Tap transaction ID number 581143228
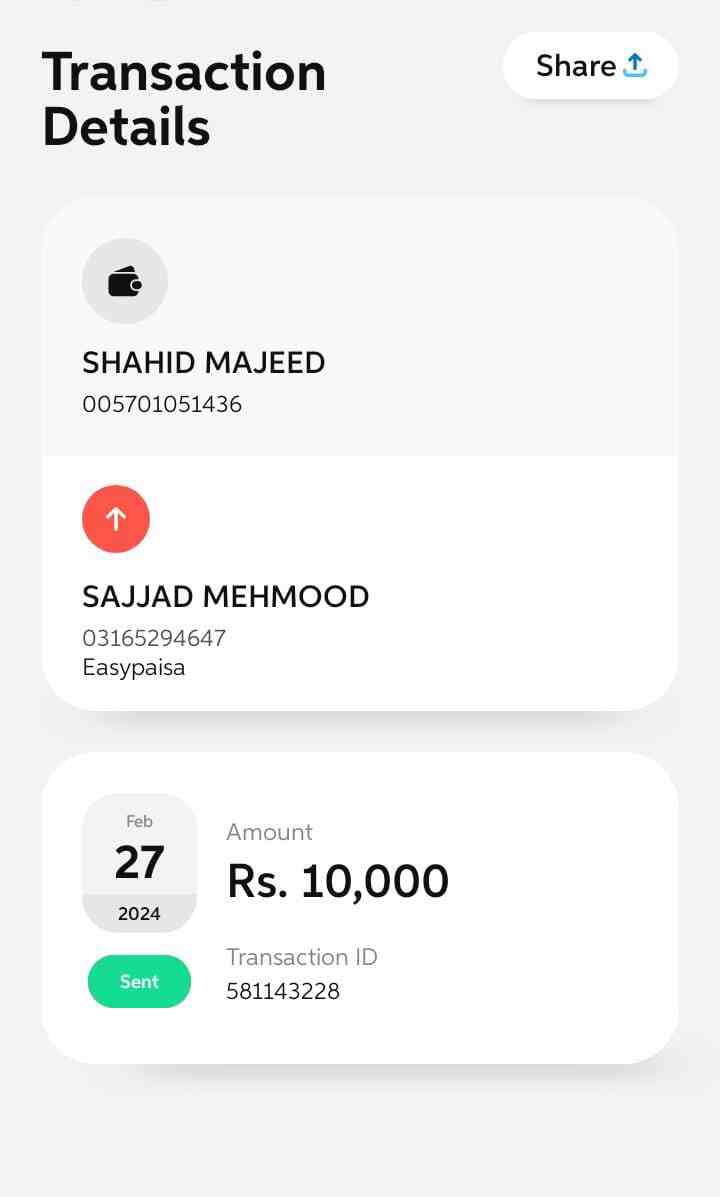This screenshot has height=1197, width=720. pyautogui.click(x=283, y=992)
